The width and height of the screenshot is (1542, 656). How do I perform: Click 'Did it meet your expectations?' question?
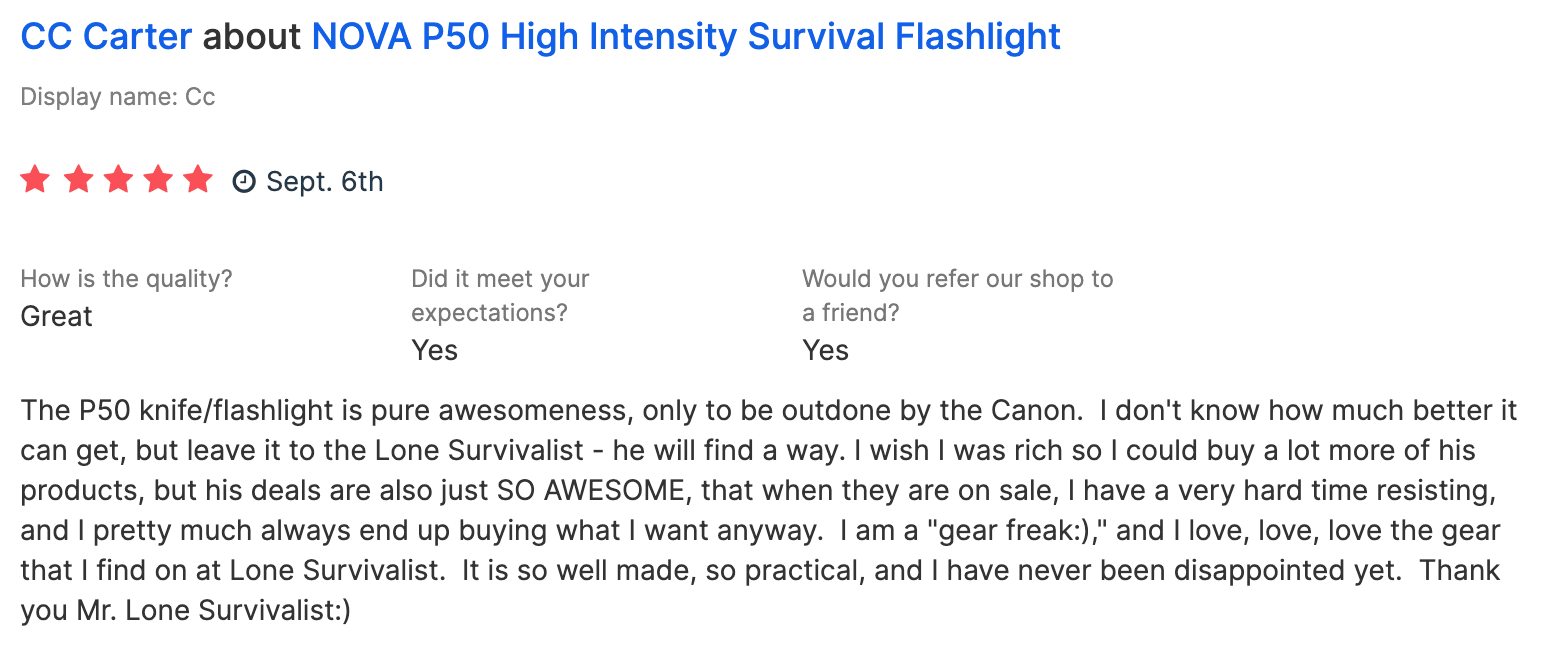500,295
